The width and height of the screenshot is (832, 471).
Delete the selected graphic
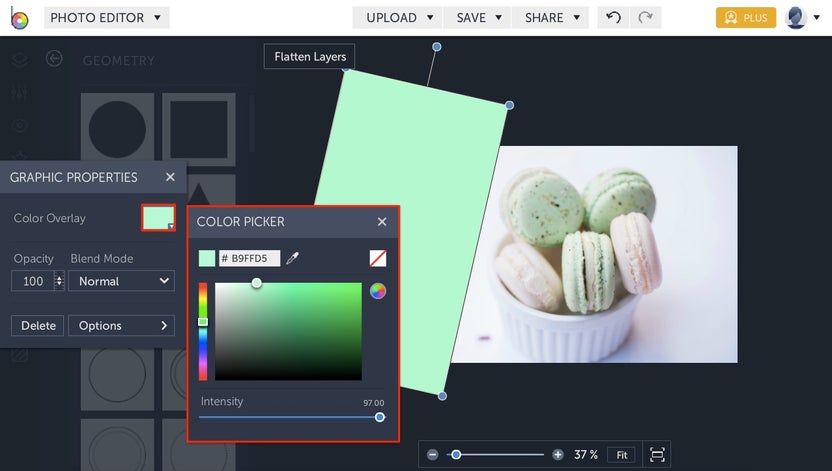(x=38, y=325)
